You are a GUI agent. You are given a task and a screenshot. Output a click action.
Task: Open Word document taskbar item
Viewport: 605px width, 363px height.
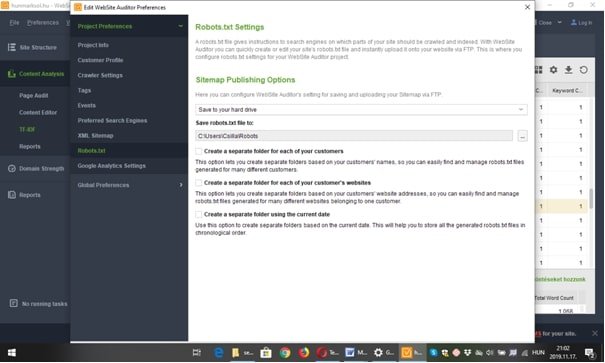point(356,353)
